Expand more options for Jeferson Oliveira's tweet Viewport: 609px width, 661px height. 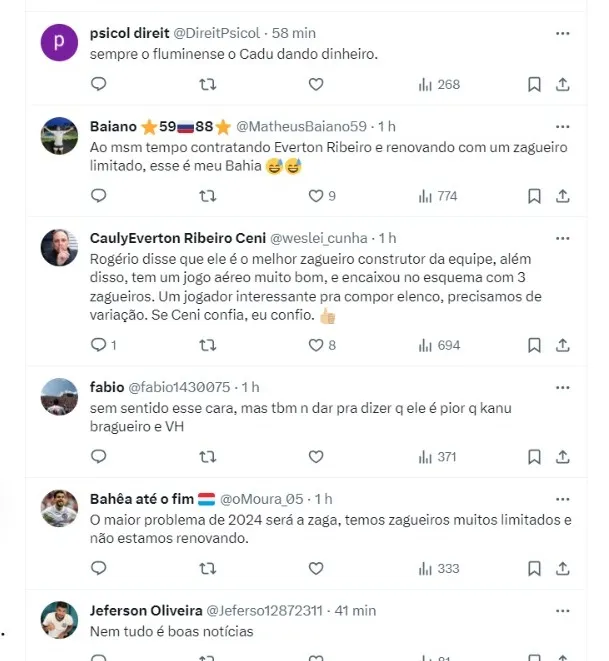click(563, 610)
